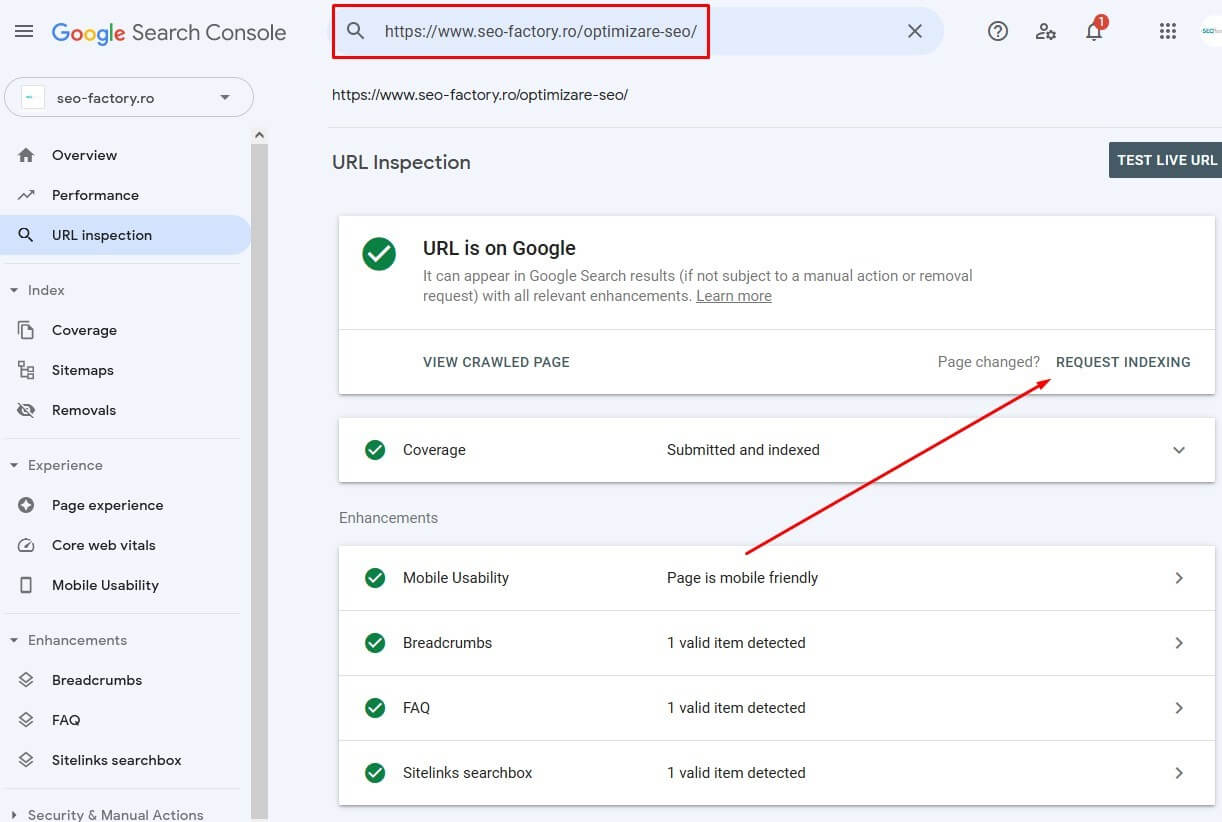Follow the Learn more link
1222x822 pixels.
733,296
